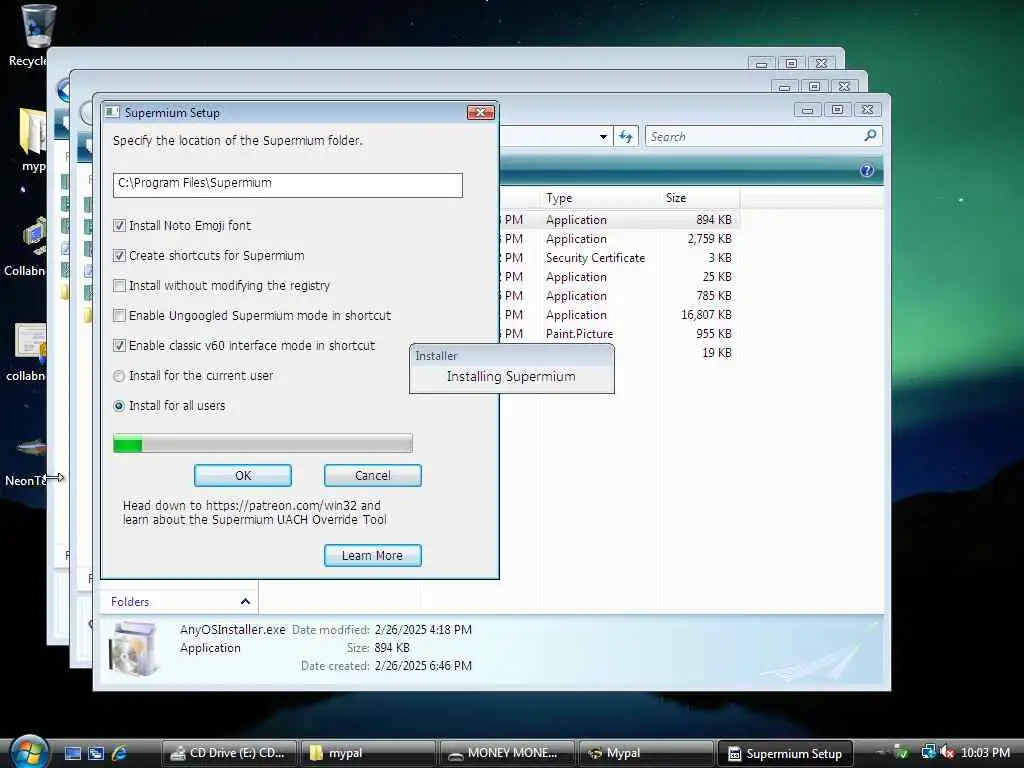Expand the Folders pane chevron

pyautogui.click(x=245, y=601)
